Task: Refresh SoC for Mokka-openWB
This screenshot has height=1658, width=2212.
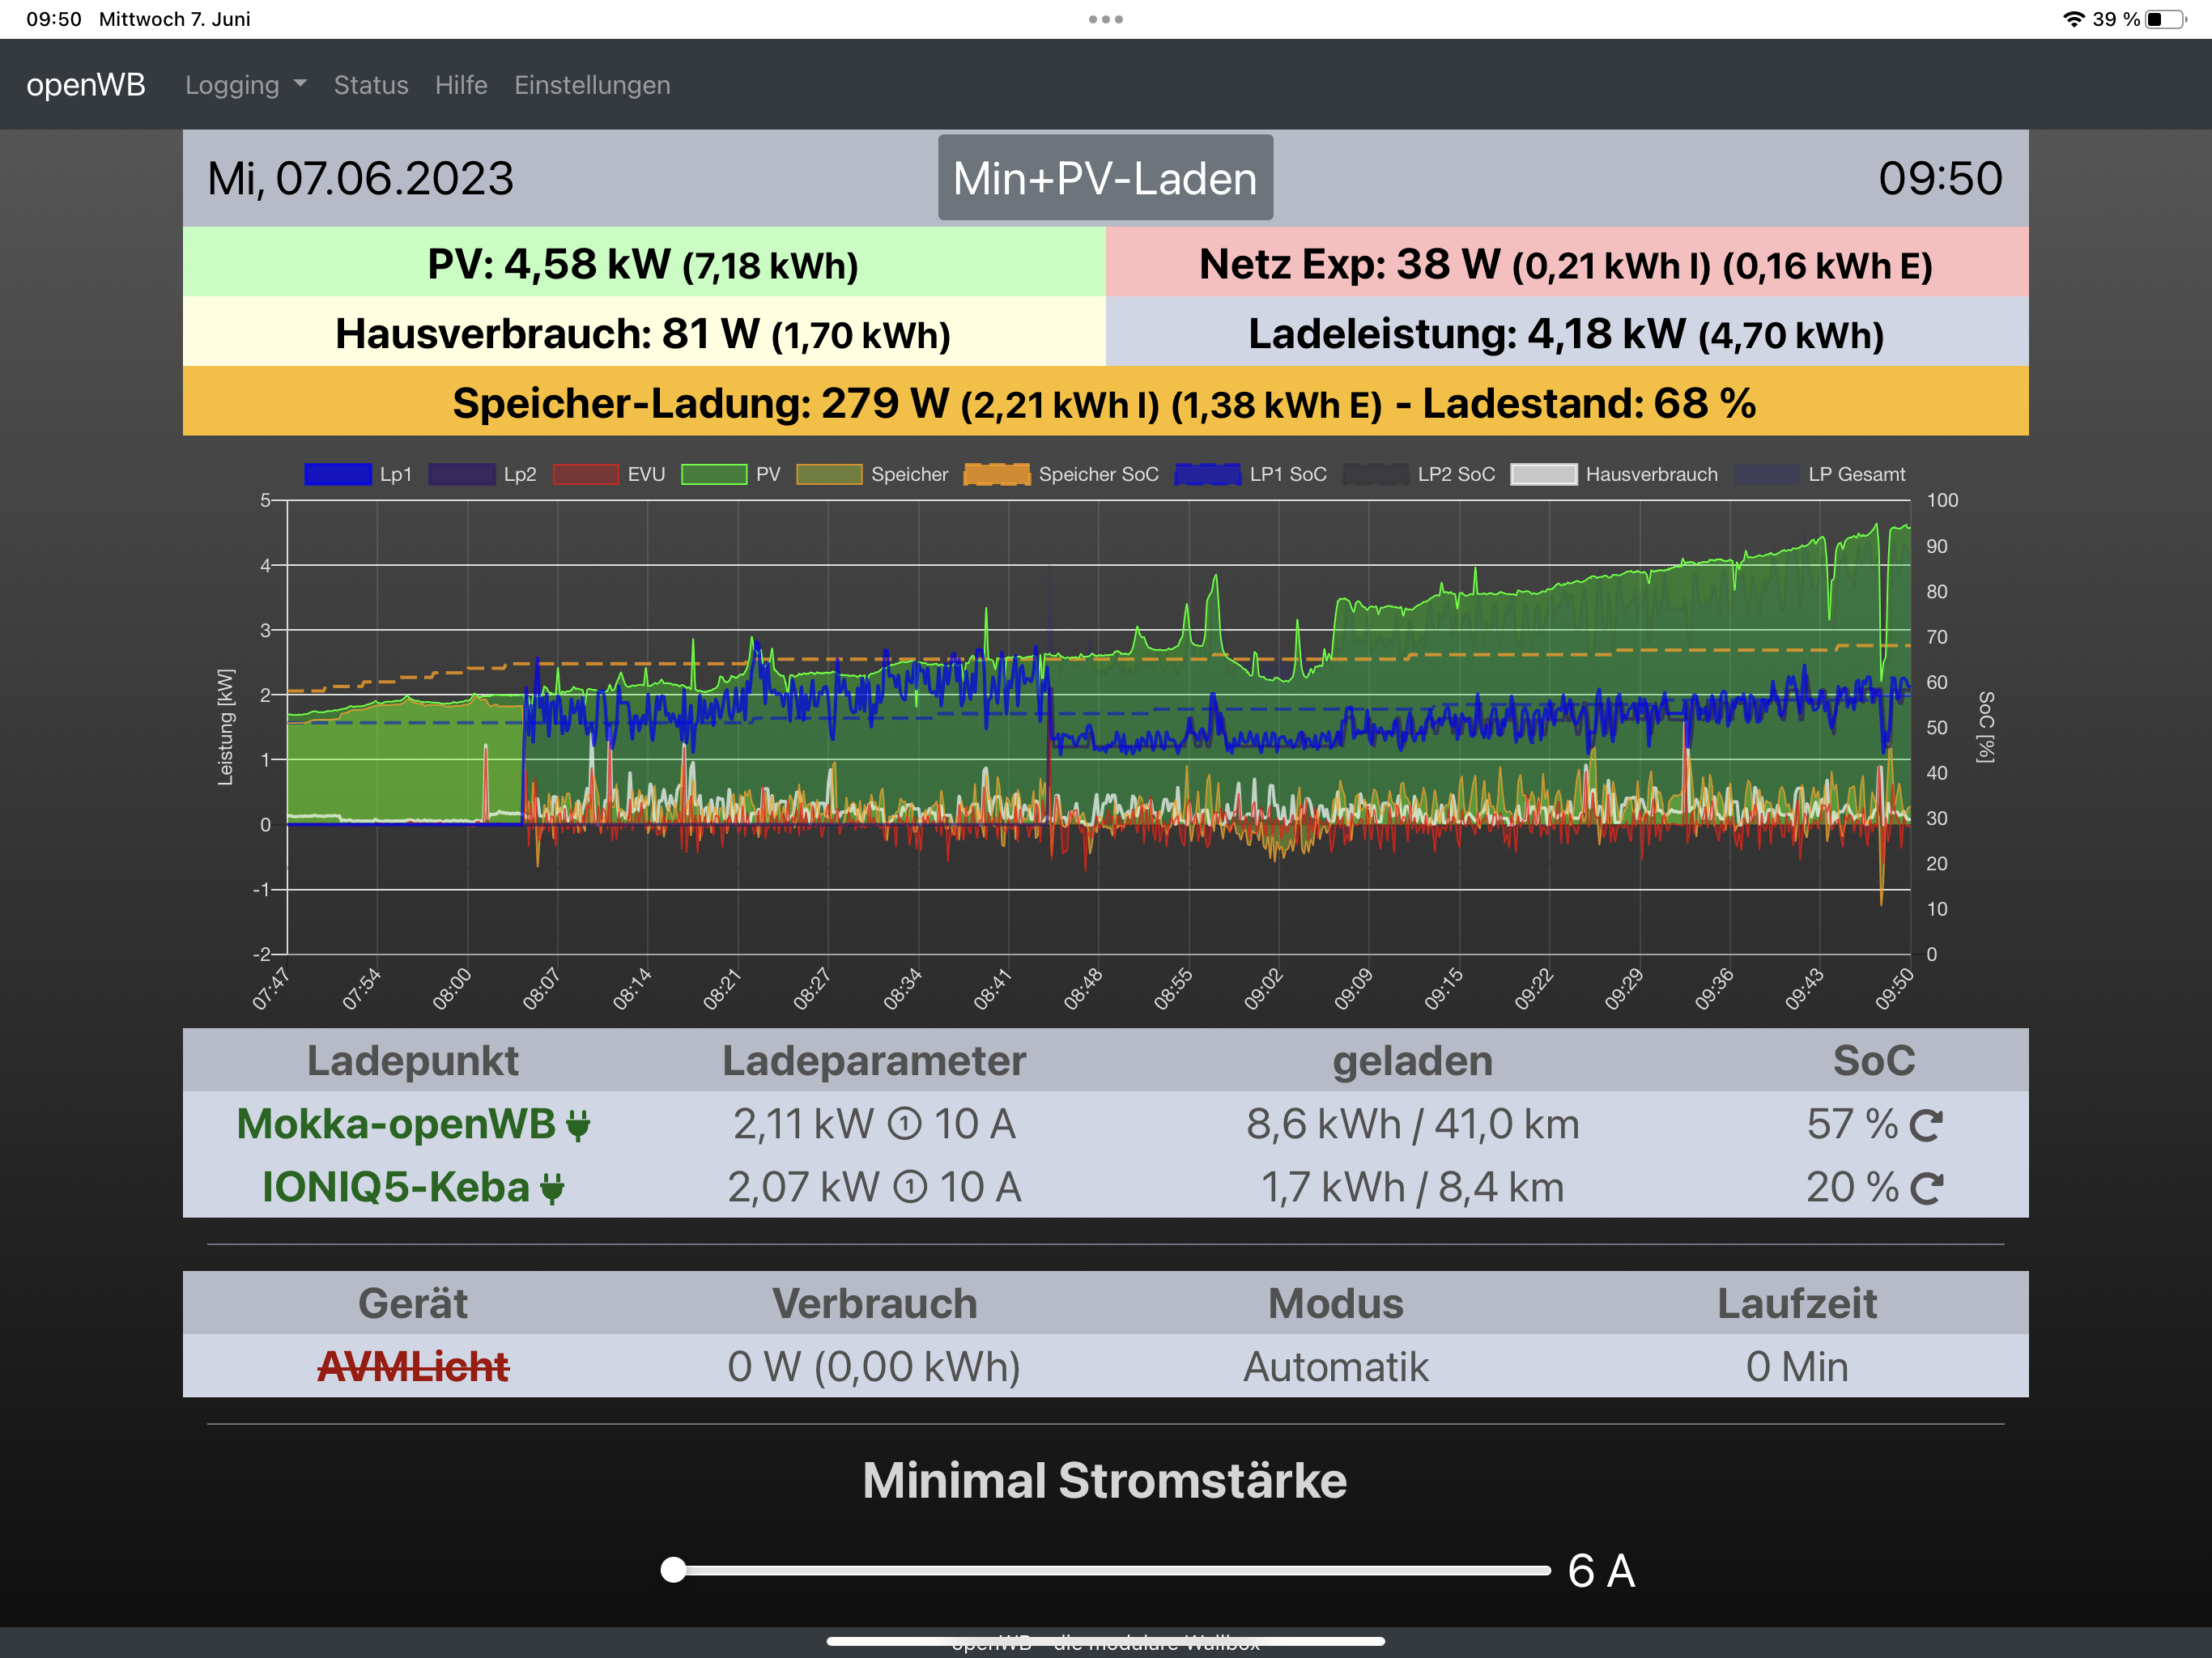Action: coord(1925,1125)
